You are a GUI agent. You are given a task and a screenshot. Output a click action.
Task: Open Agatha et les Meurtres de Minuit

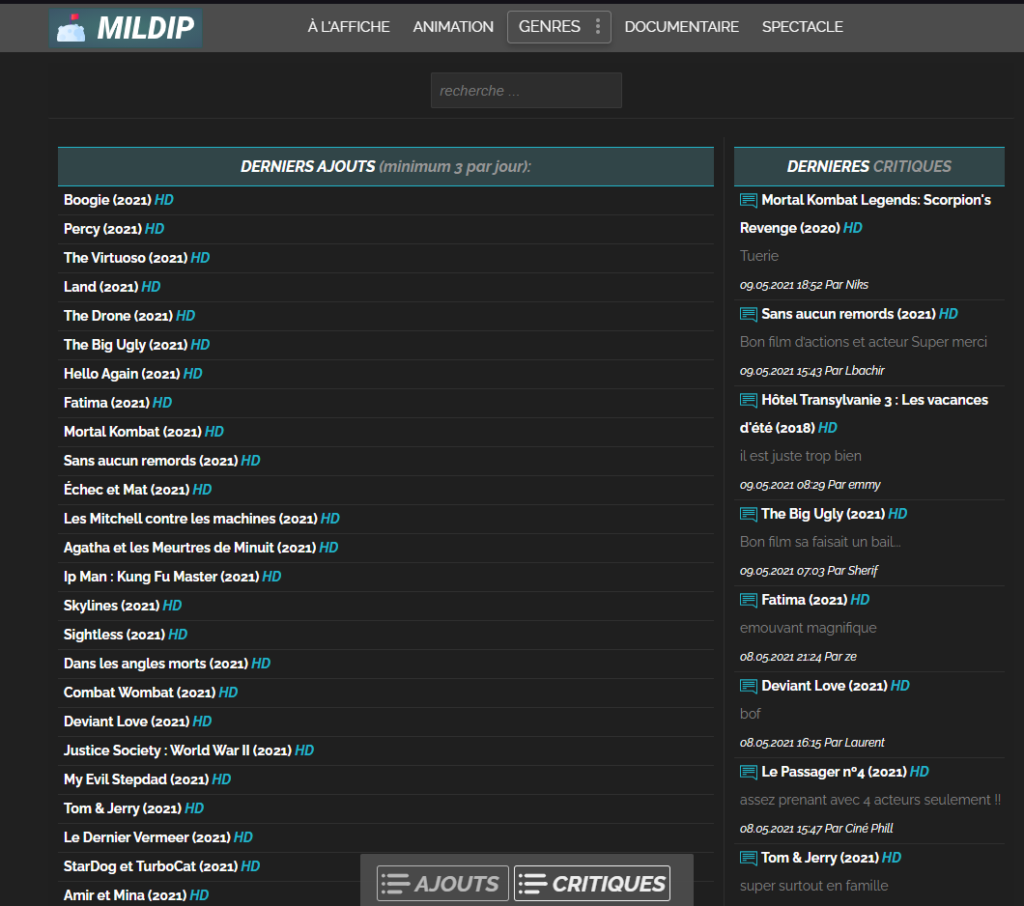(x=200, y=547)
